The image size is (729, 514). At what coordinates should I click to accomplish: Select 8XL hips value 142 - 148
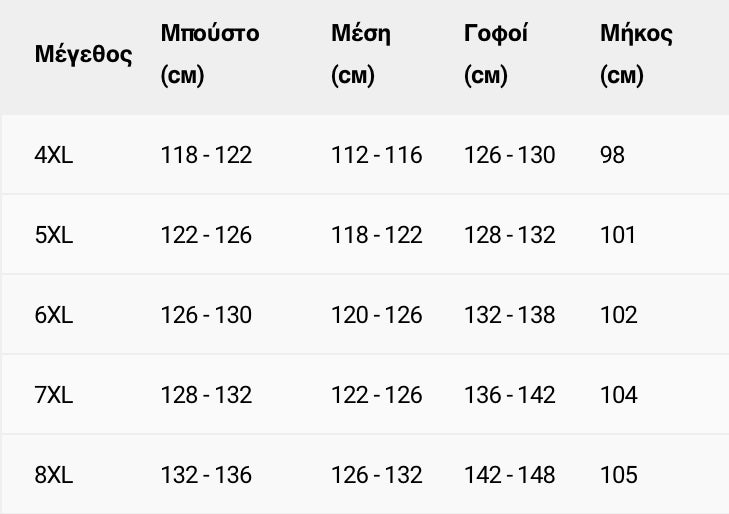510,474
